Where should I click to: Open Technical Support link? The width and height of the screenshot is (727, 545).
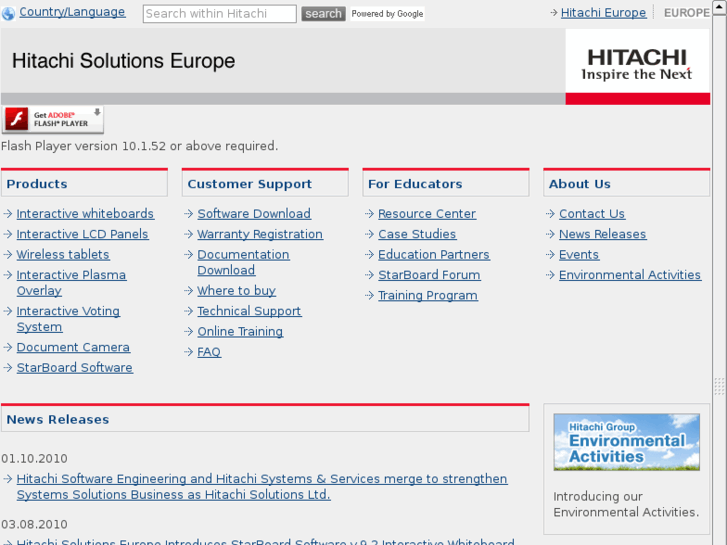pos(249,311)
